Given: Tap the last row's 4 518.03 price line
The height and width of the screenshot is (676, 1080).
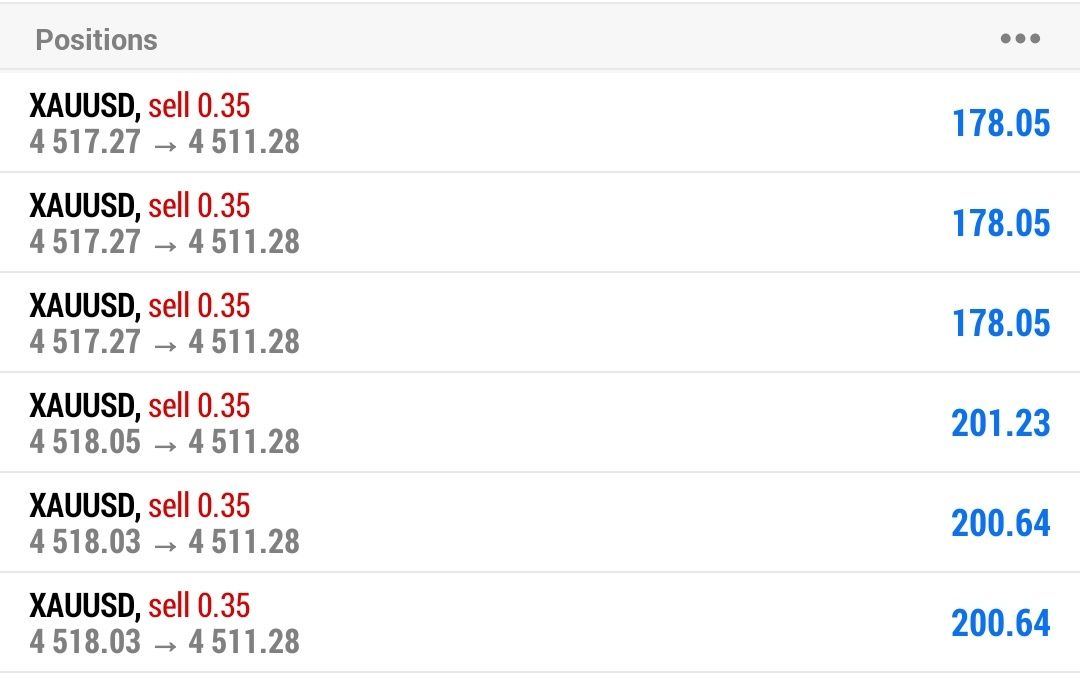Looking at the screenshot, I should pos(165,642).
